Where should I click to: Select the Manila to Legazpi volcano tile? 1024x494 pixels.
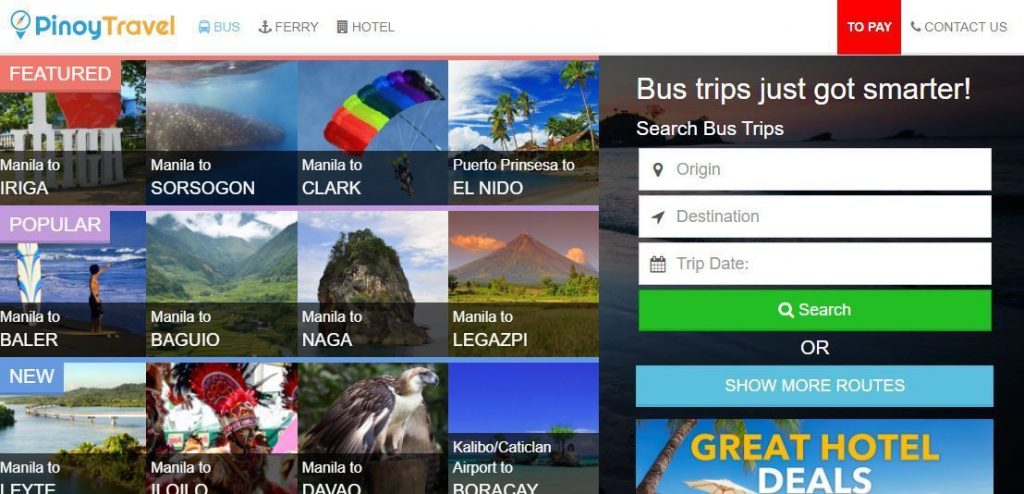tap(523, 284)
